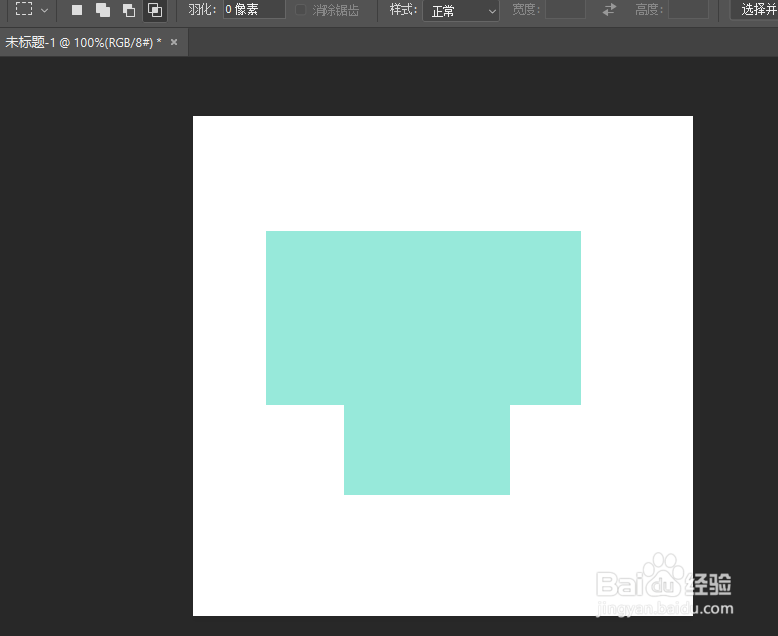Swap width and height with arrows icon
This screenshot has width=778, height=636.
point(609,9)
